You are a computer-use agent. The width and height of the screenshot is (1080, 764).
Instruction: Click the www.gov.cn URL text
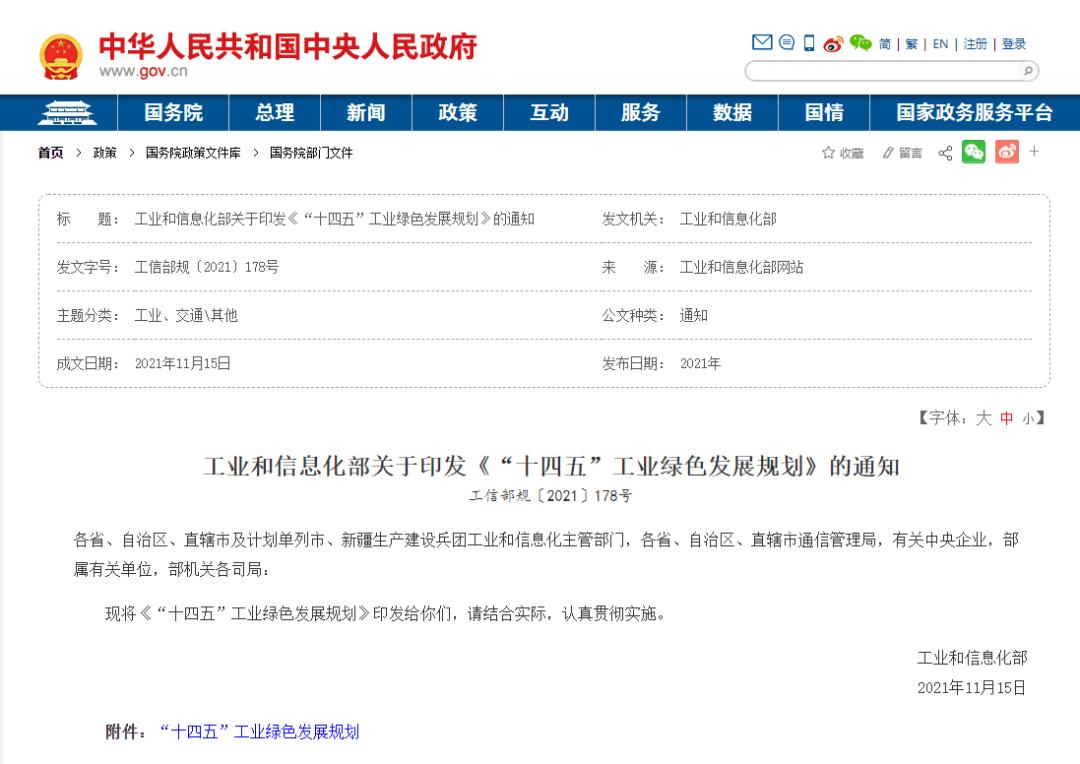pos(143,71)
